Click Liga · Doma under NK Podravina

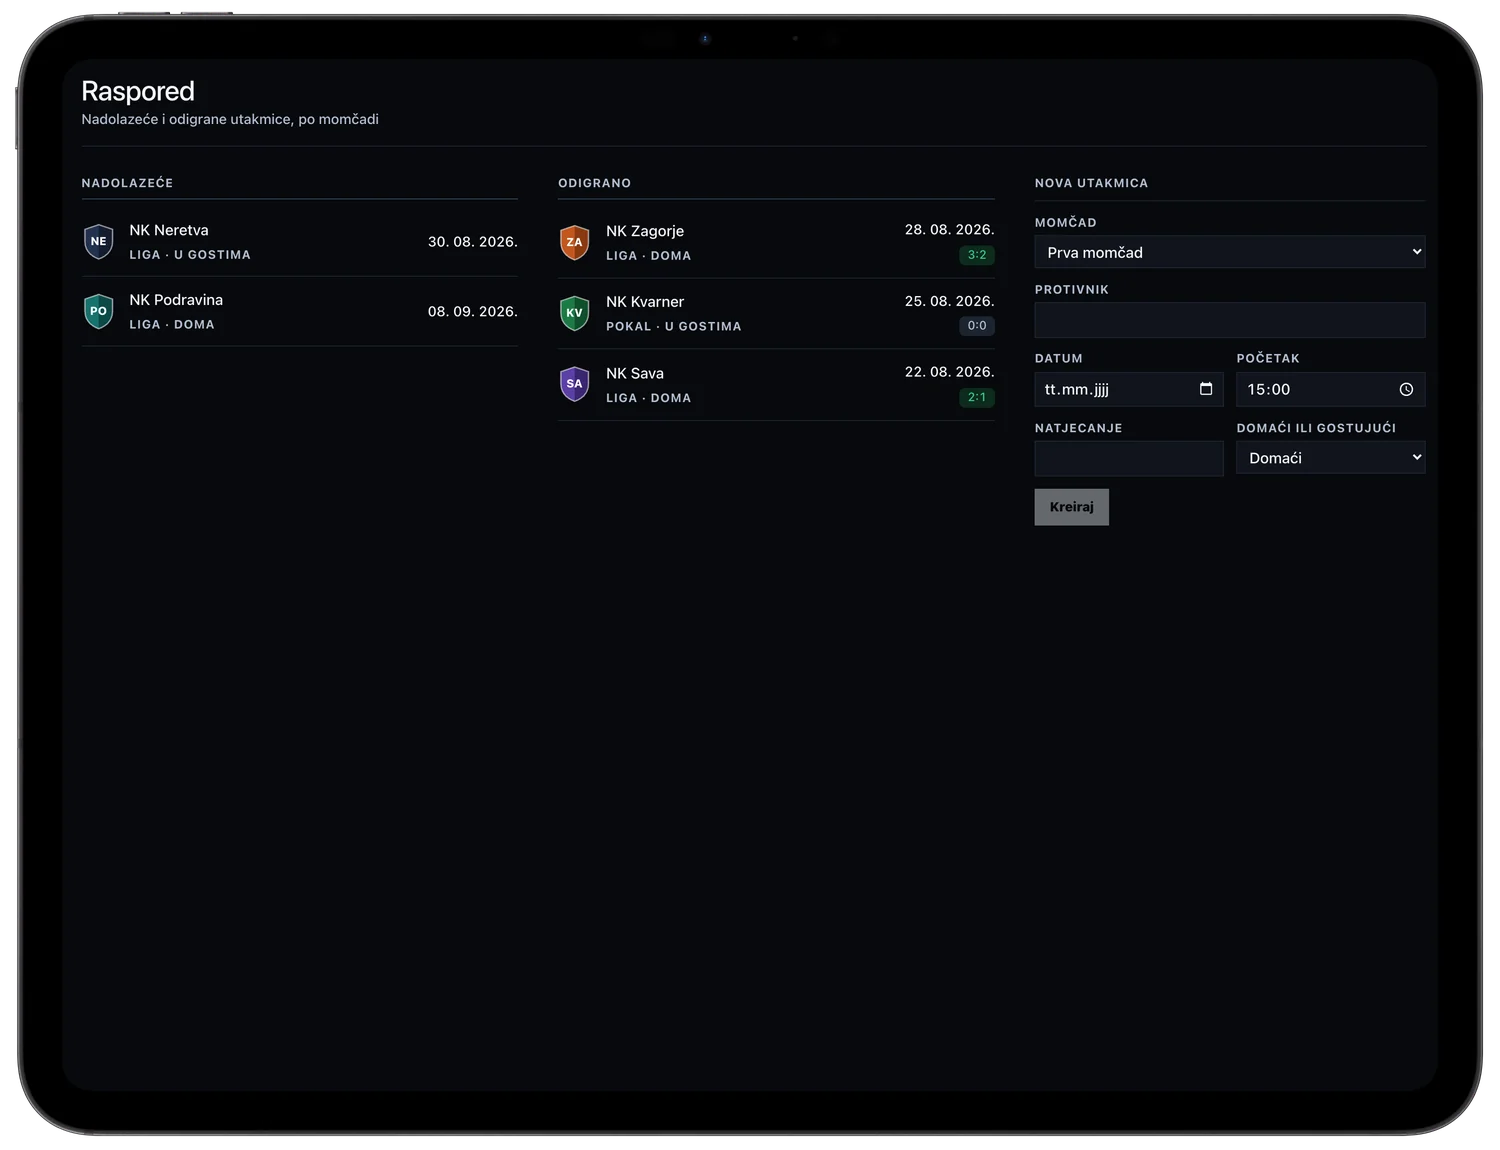172,325
